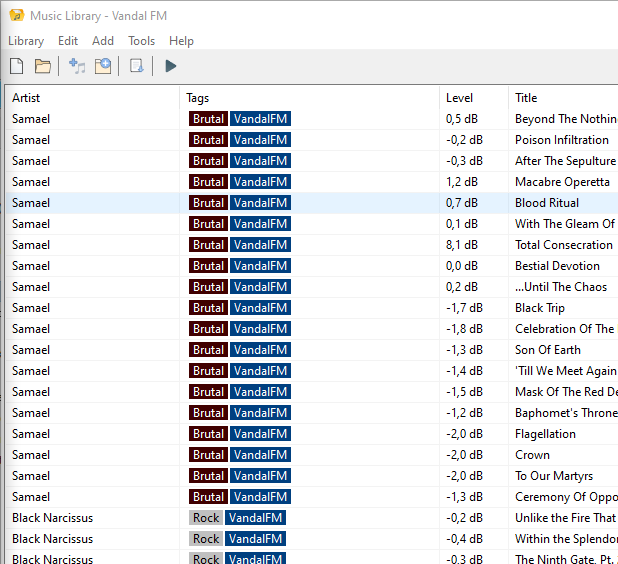Select the track Macabre Operetta
This screenshot has height=564, width=618.
coord(562,182)
